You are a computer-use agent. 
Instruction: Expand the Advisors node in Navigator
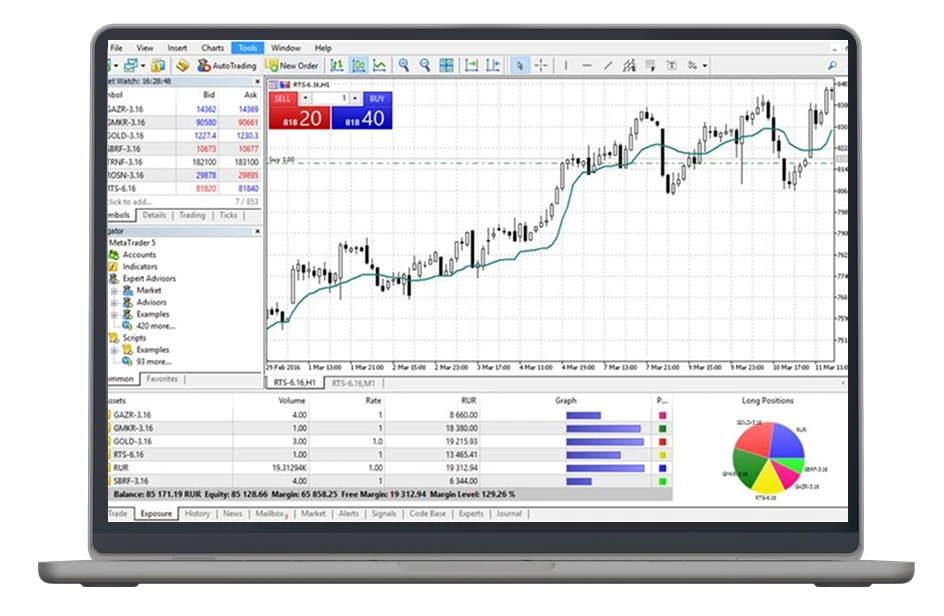114,302
